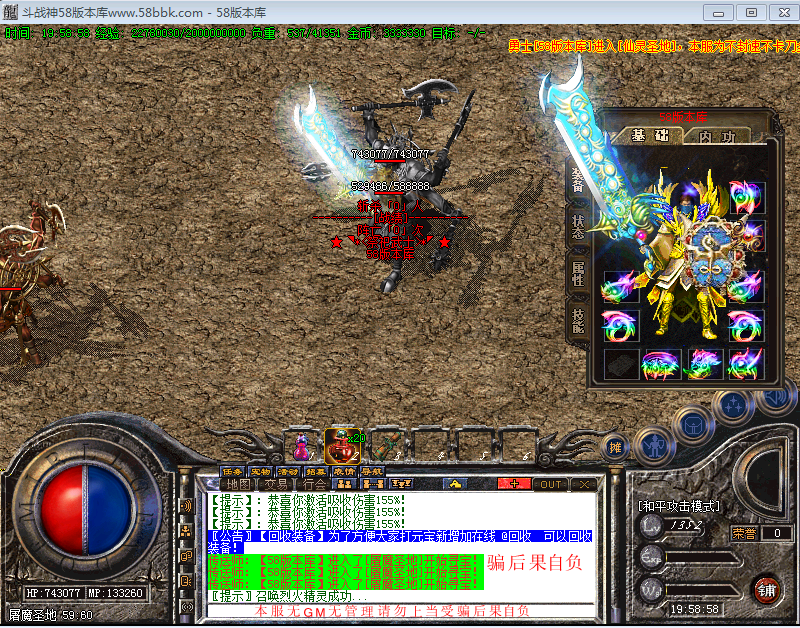Open the 交易 trade button
The height and width of the screenshot is (628, 800).
(276, 485)
